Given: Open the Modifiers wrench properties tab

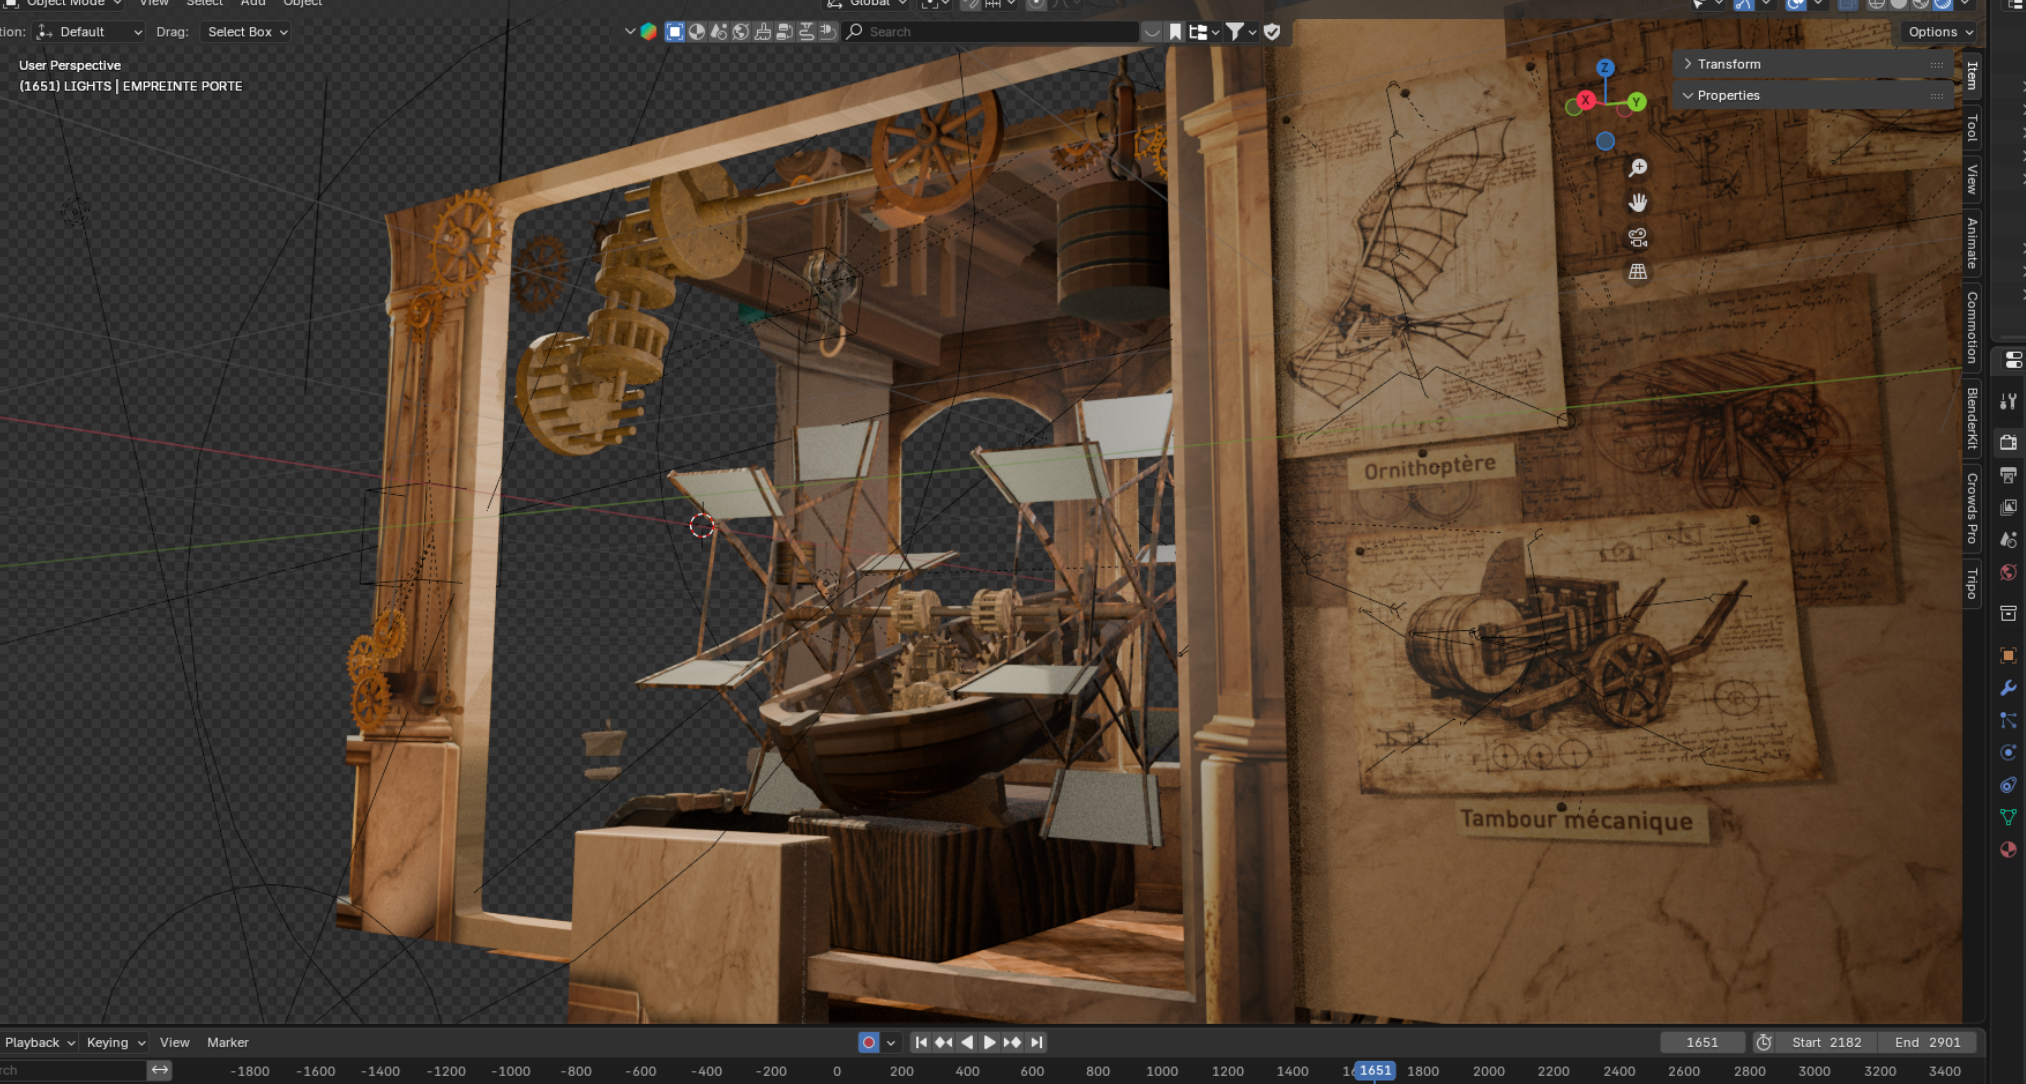Looking at the screenshot, I should pyautogui.click(x=2007, y=688).
